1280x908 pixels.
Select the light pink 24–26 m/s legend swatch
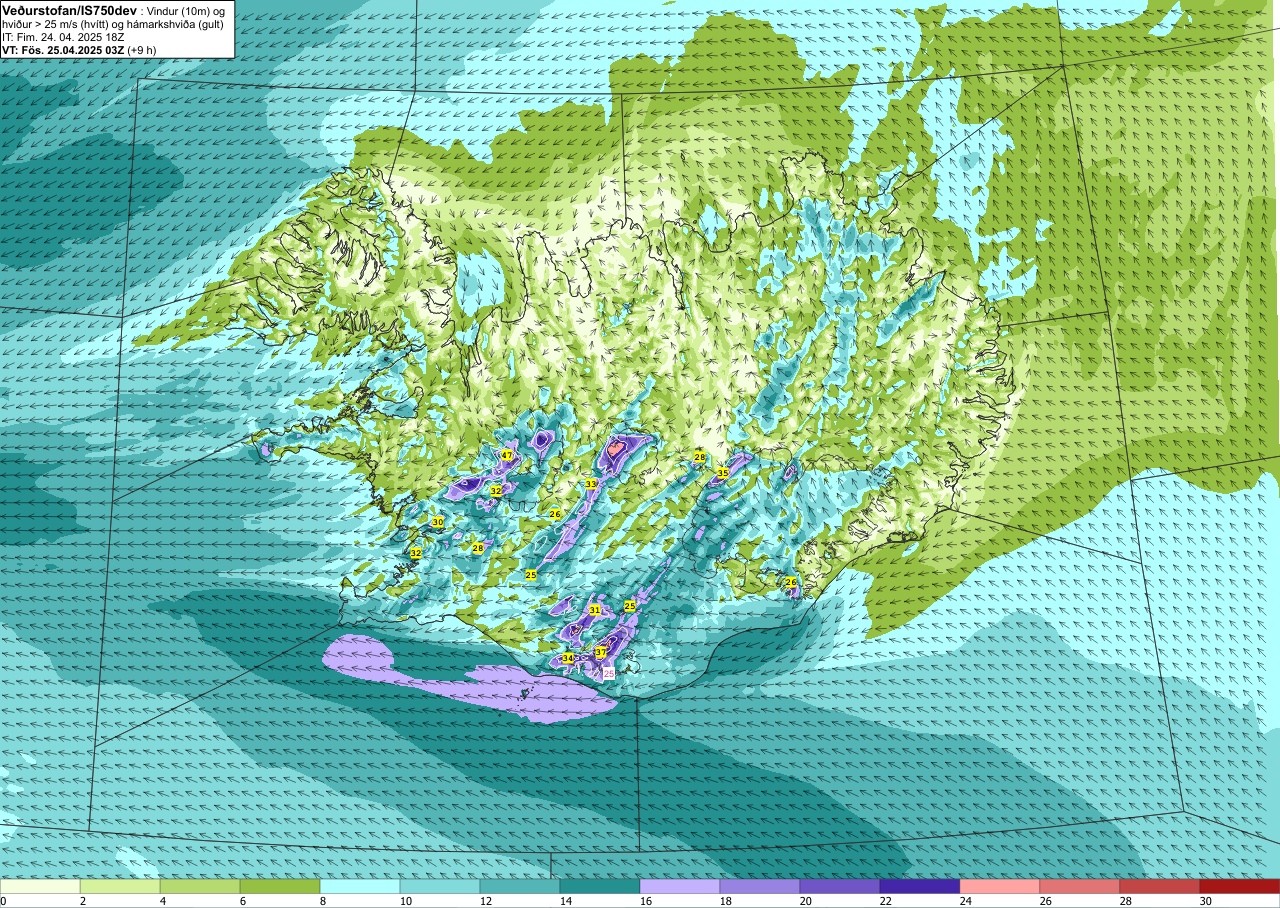(x=1000, y=886)
